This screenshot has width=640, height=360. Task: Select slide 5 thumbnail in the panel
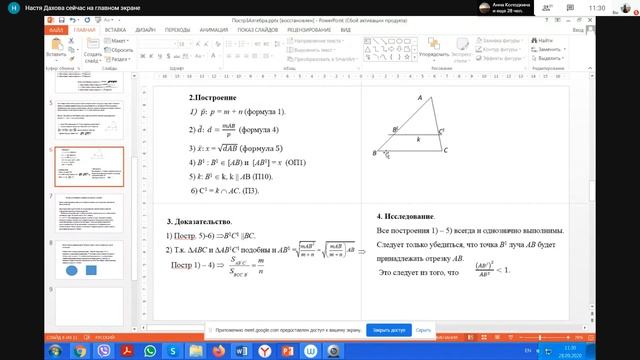click(x=89, y=120)
